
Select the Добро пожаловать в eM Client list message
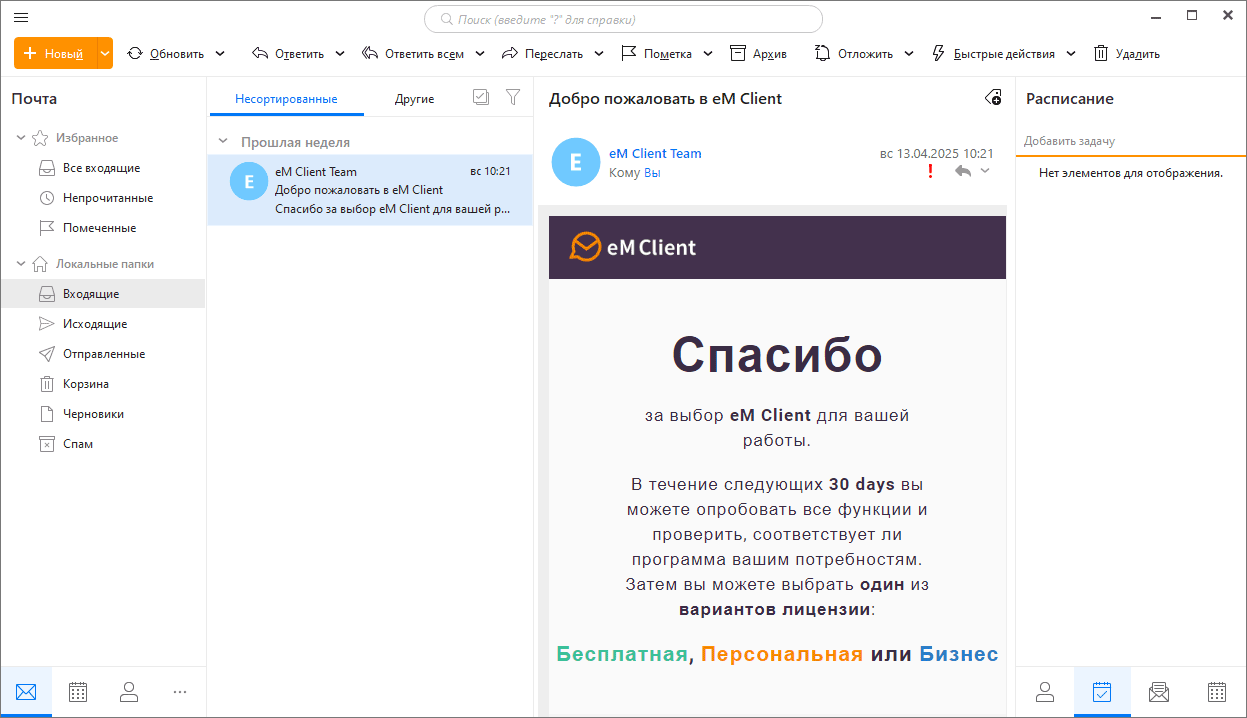click(x=370, y=190)
